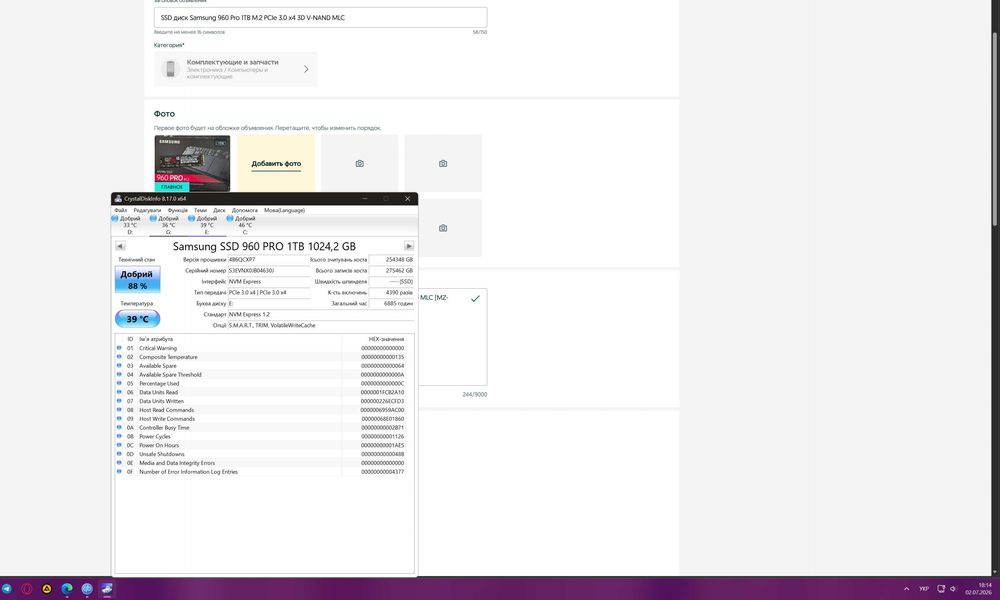Image resolution: width=1000 pixels, height=600 pixels.
Task: Go to the previous disk arrow
Action: [x=120, y=246]
